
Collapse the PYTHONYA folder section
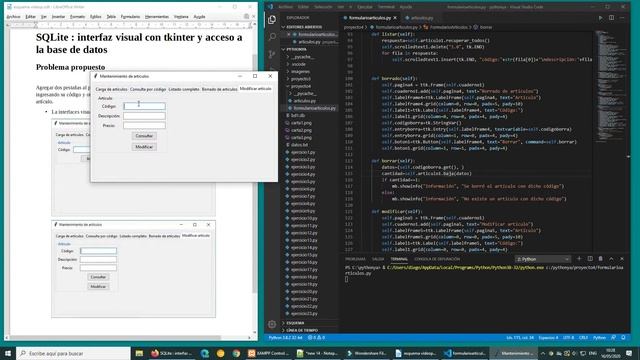pos(296,49)
